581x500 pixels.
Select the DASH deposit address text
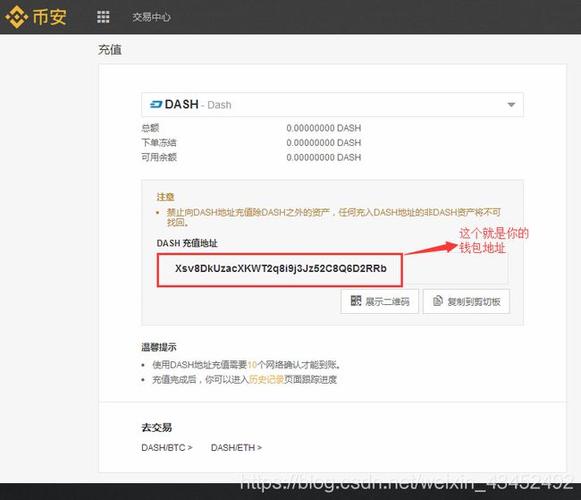click(280, 268)
